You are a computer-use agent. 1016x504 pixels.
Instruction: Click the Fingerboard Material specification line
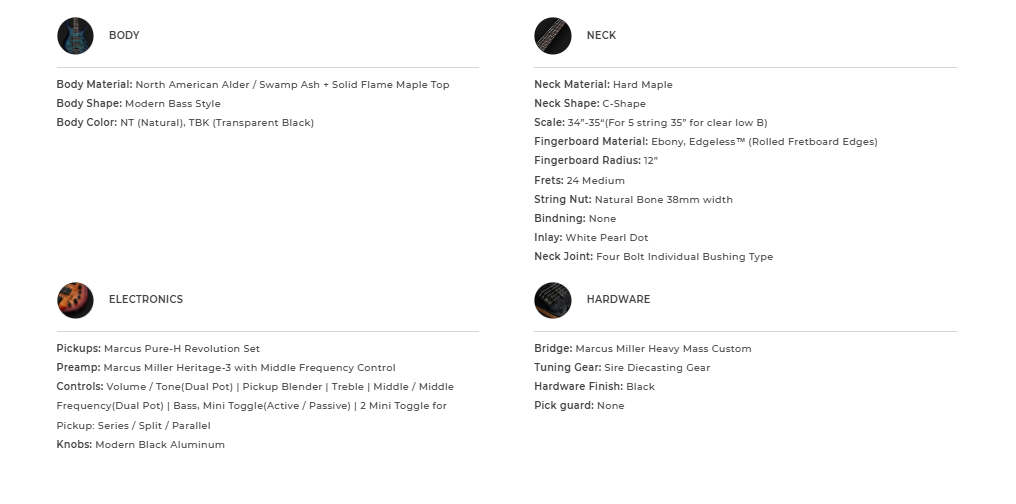[x=705, y=142]
